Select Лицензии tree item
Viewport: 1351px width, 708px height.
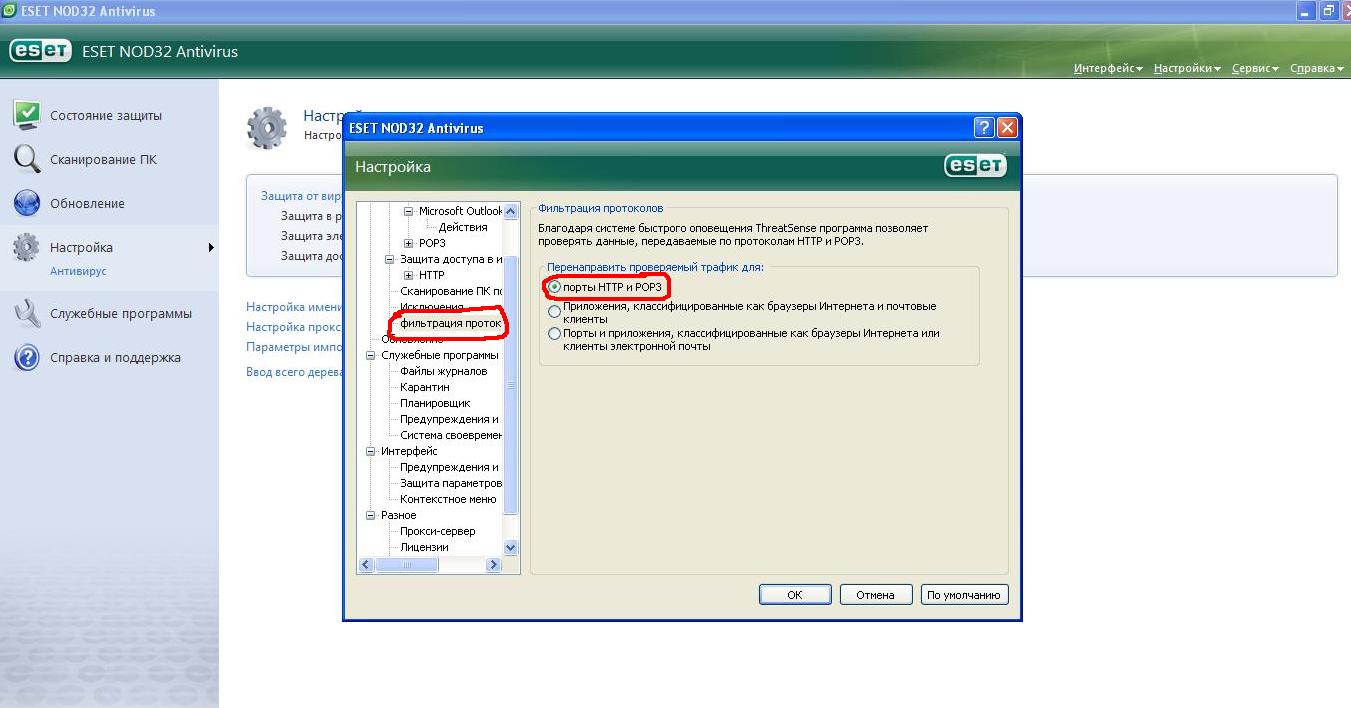pos(424,547)
